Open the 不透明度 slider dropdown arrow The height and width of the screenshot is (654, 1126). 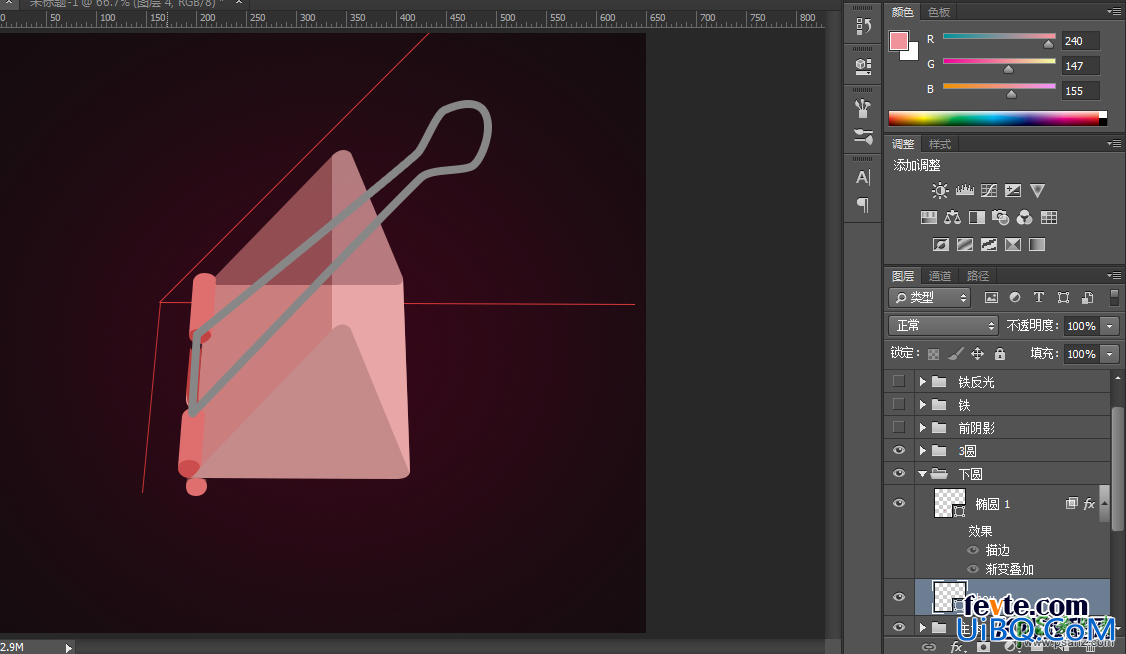coord(1109,326)
